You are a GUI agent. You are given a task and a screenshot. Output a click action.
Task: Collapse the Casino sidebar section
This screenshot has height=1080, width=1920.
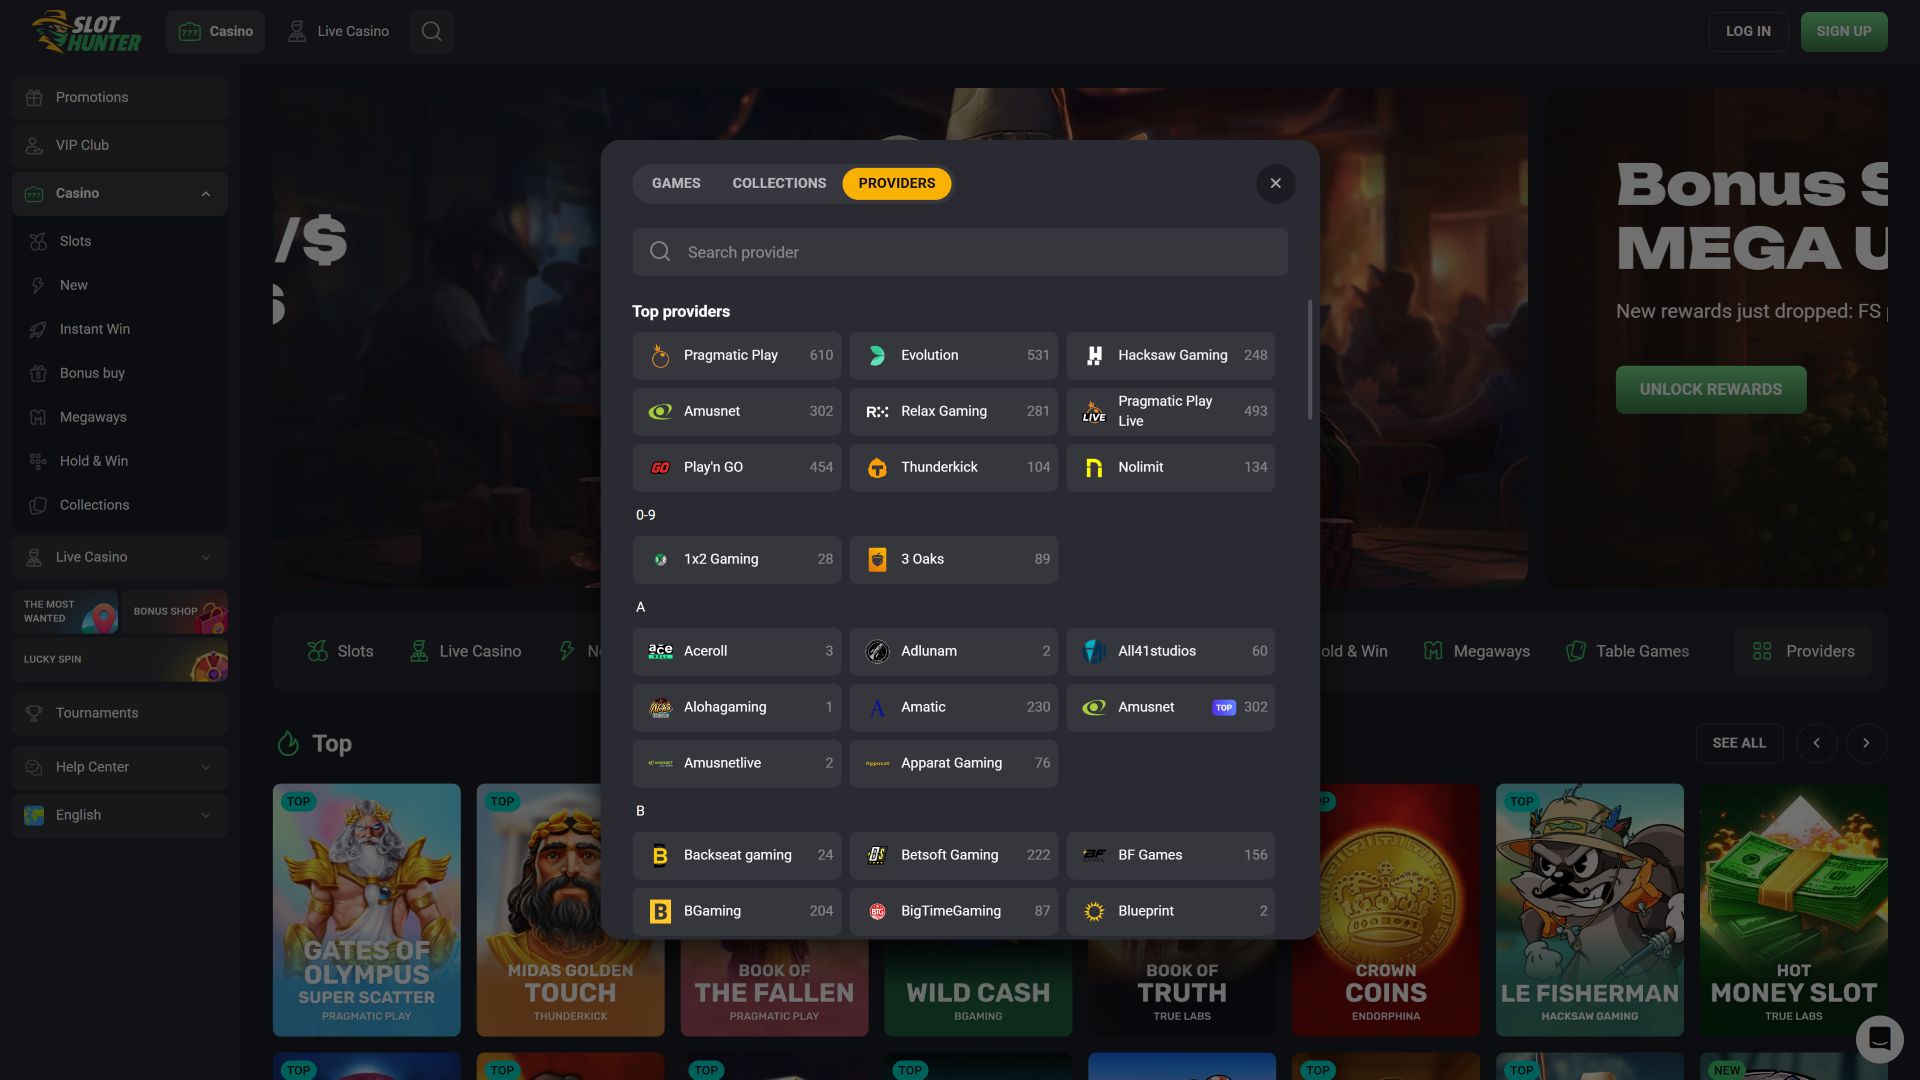[206, 194]
